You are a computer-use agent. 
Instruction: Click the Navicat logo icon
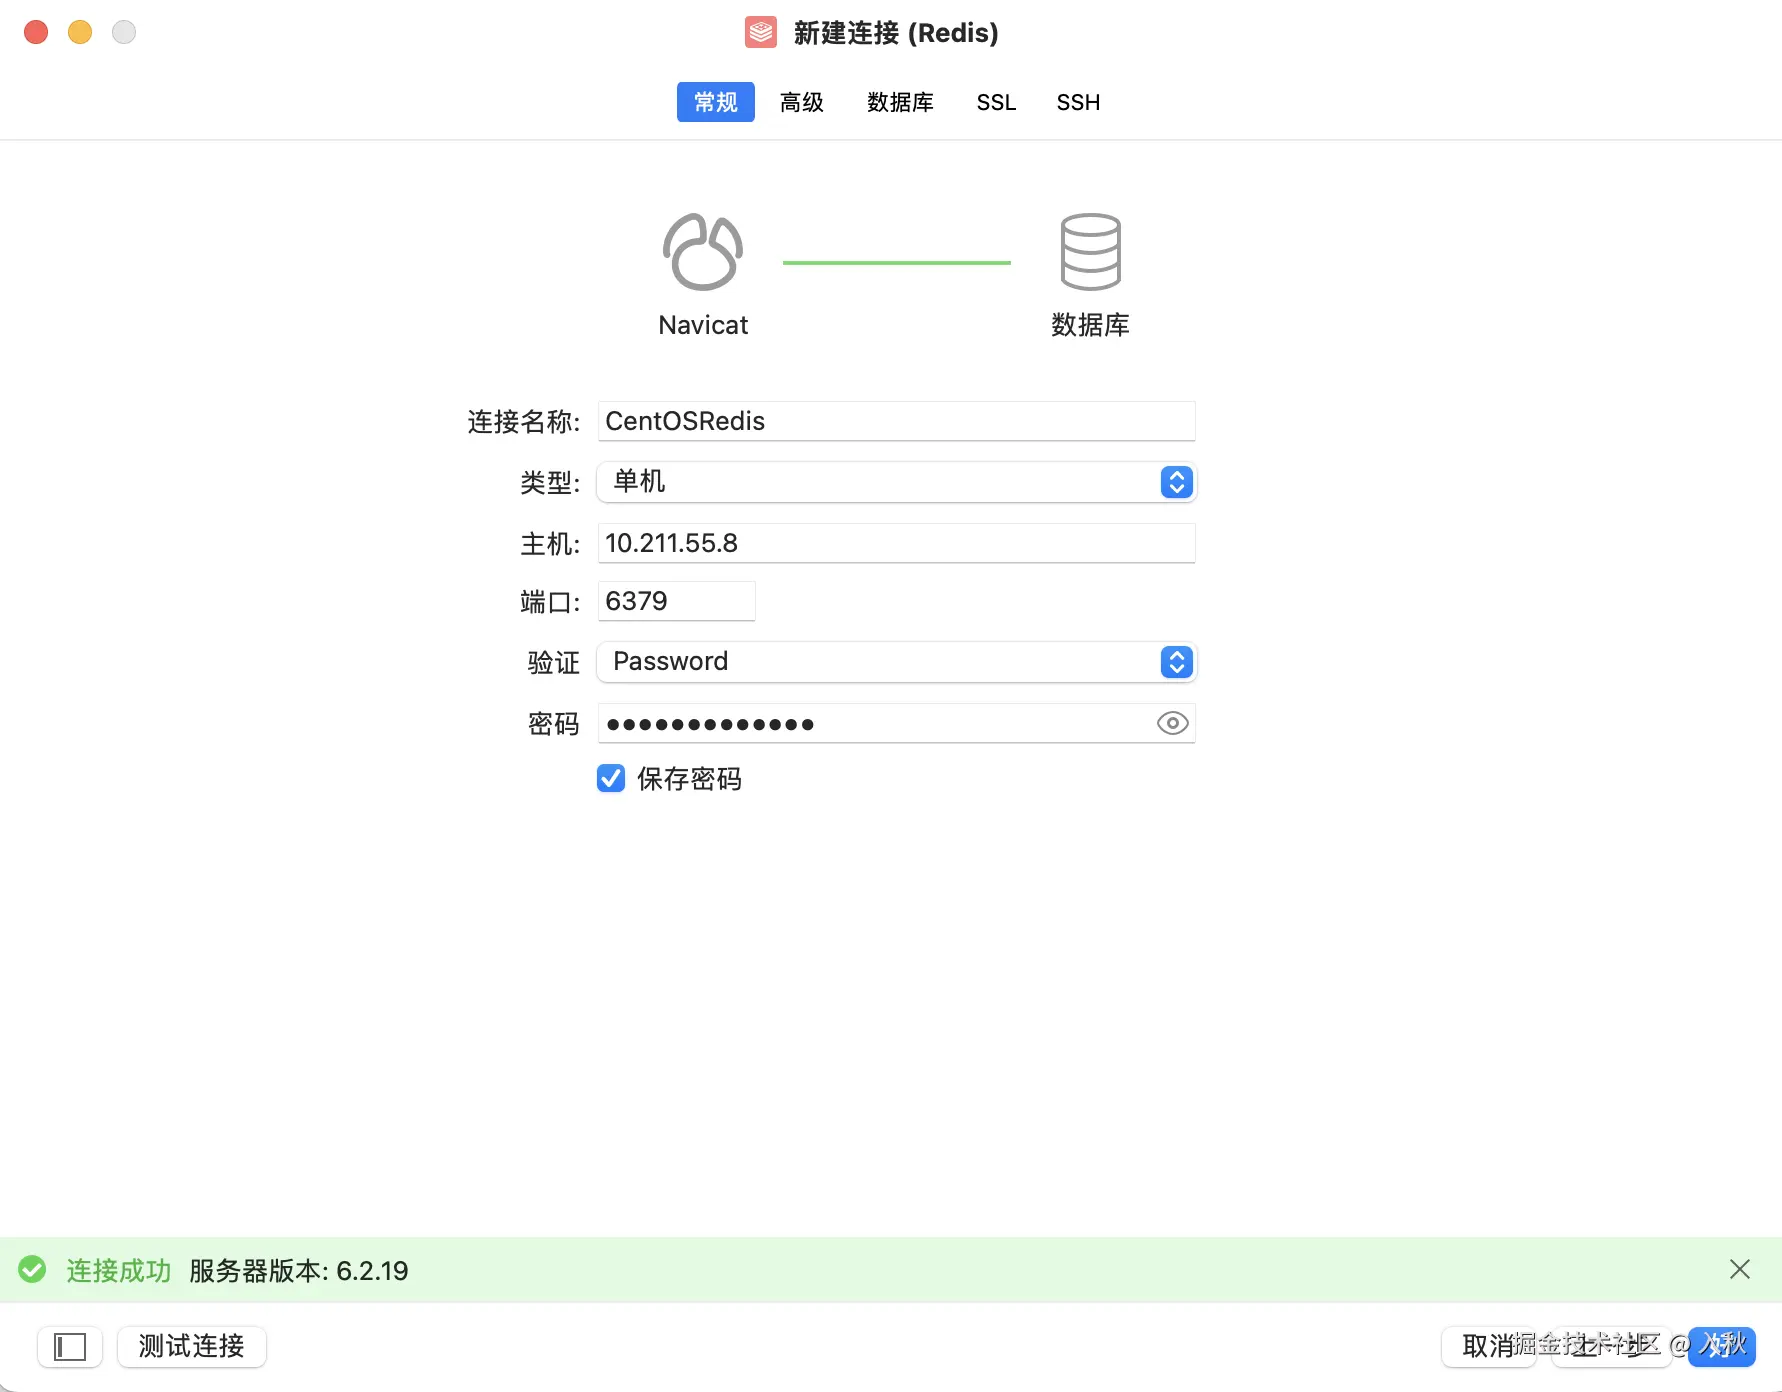[x=703, y=252]
